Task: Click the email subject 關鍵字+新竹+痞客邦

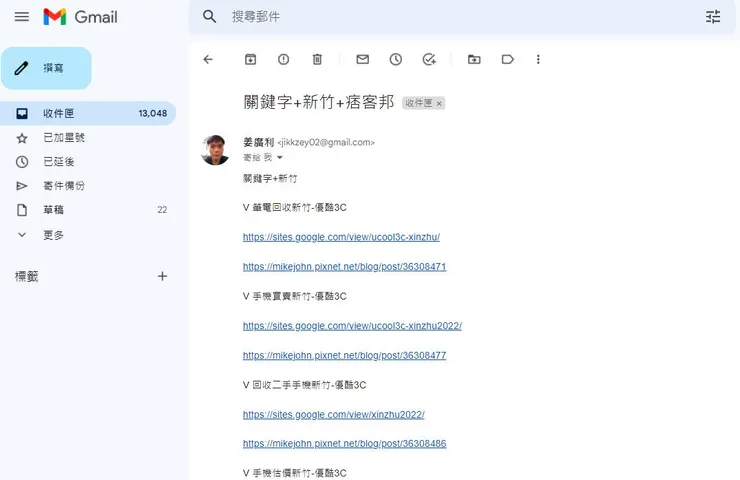Action: [x=319, y=102]
